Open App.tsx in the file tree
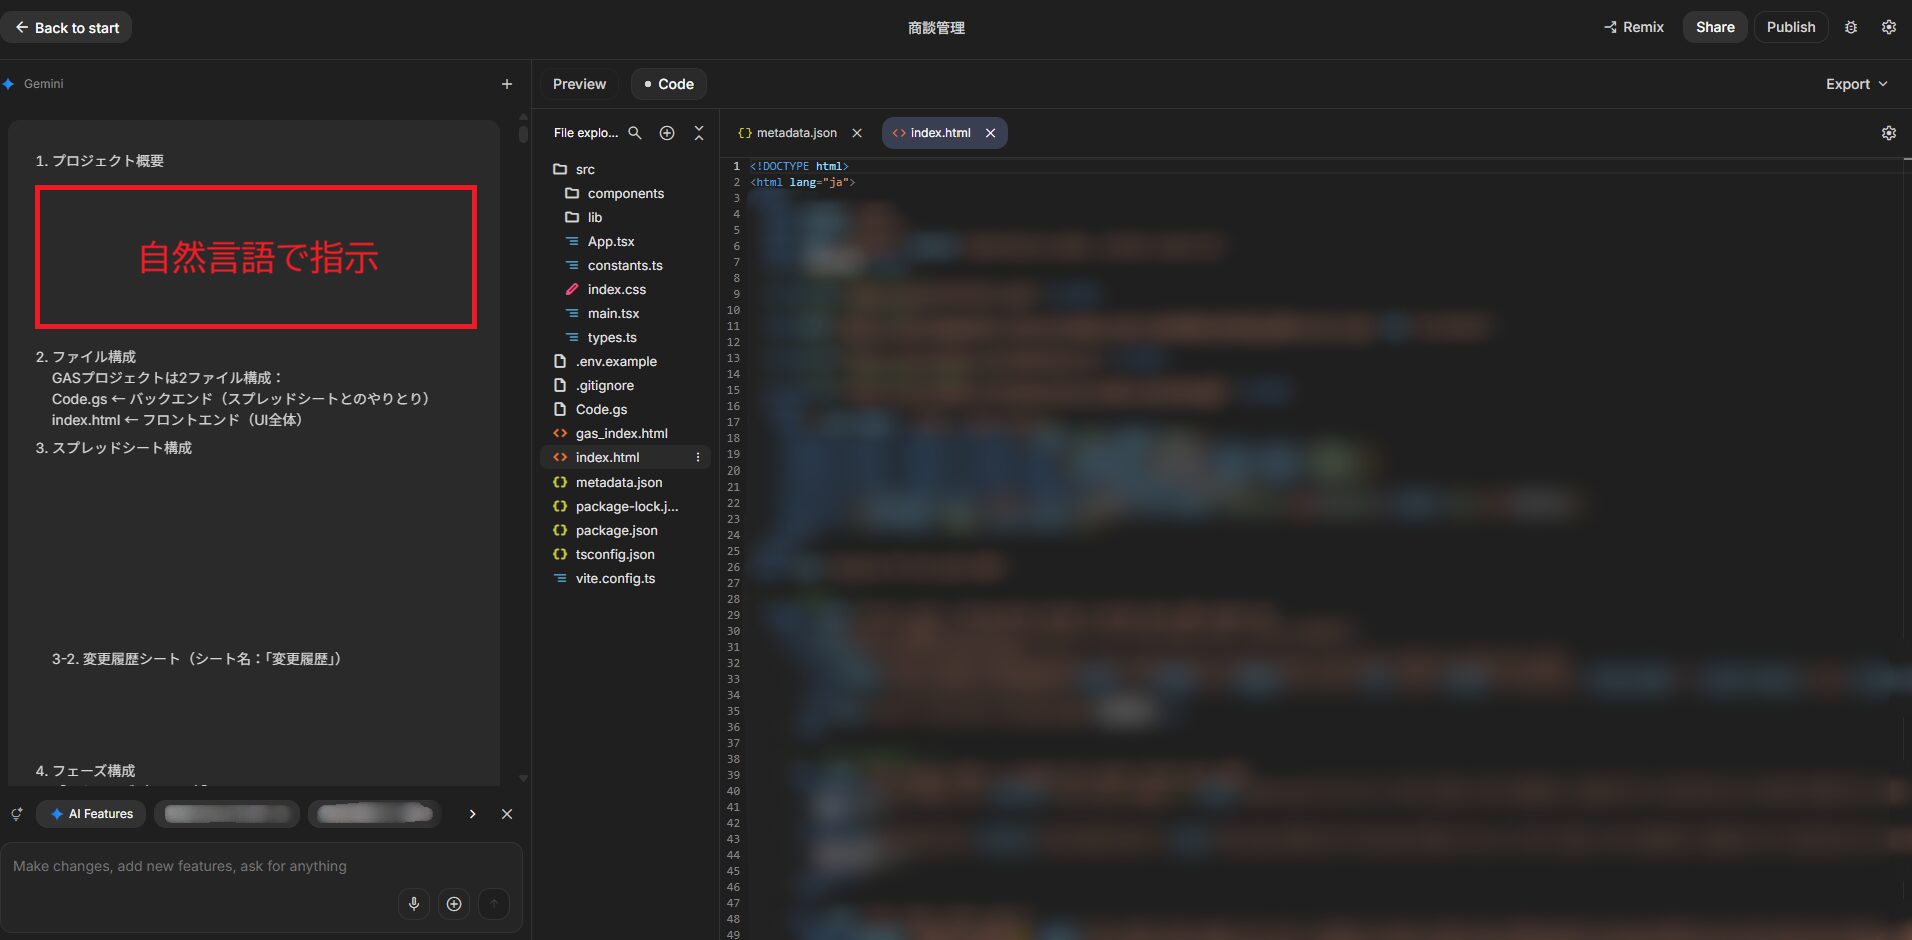Screen dimensions: 1912x940 (625, 241)
